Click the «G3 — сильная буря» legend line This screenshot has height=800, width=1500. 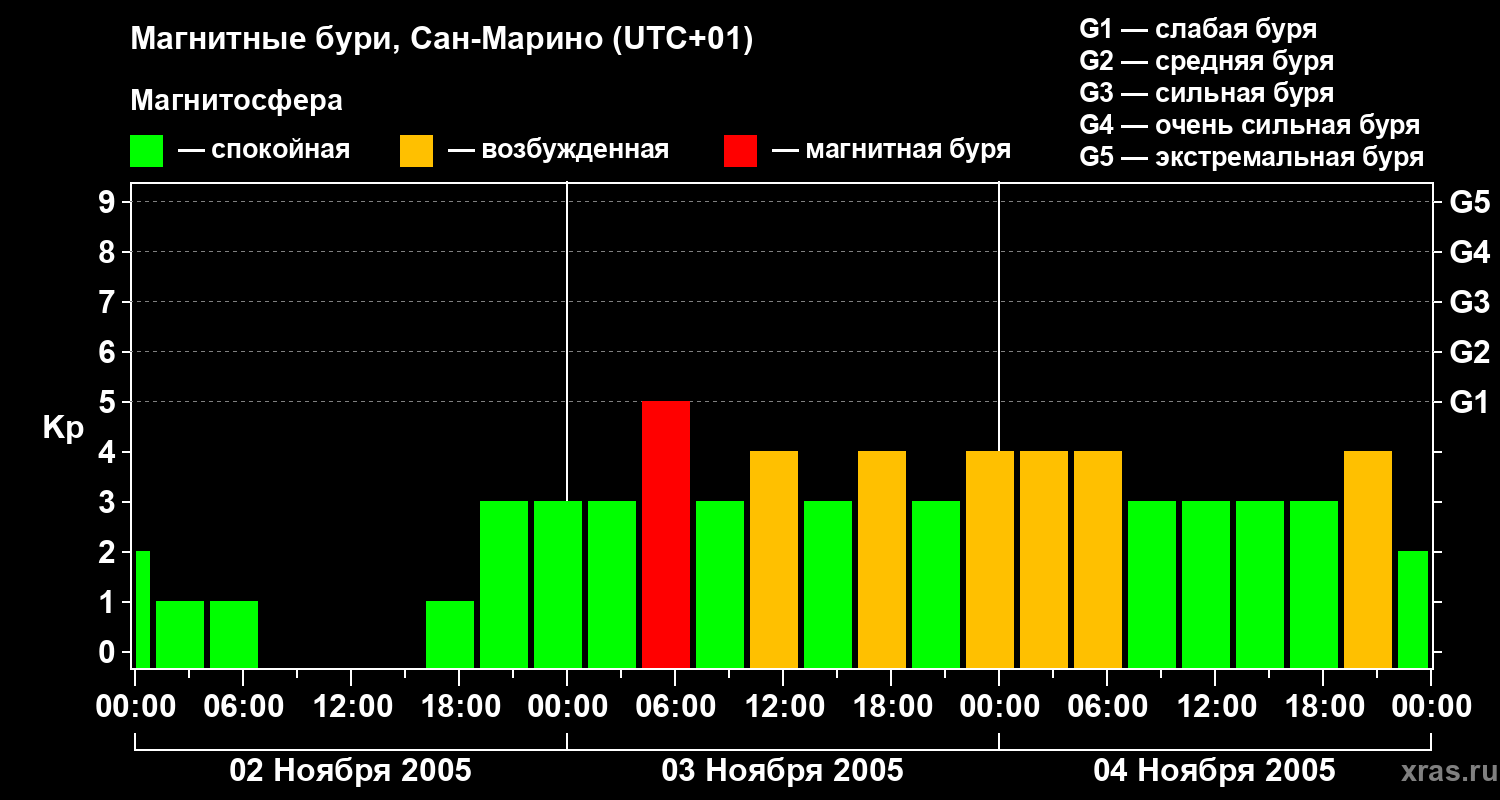[1206, 93]
